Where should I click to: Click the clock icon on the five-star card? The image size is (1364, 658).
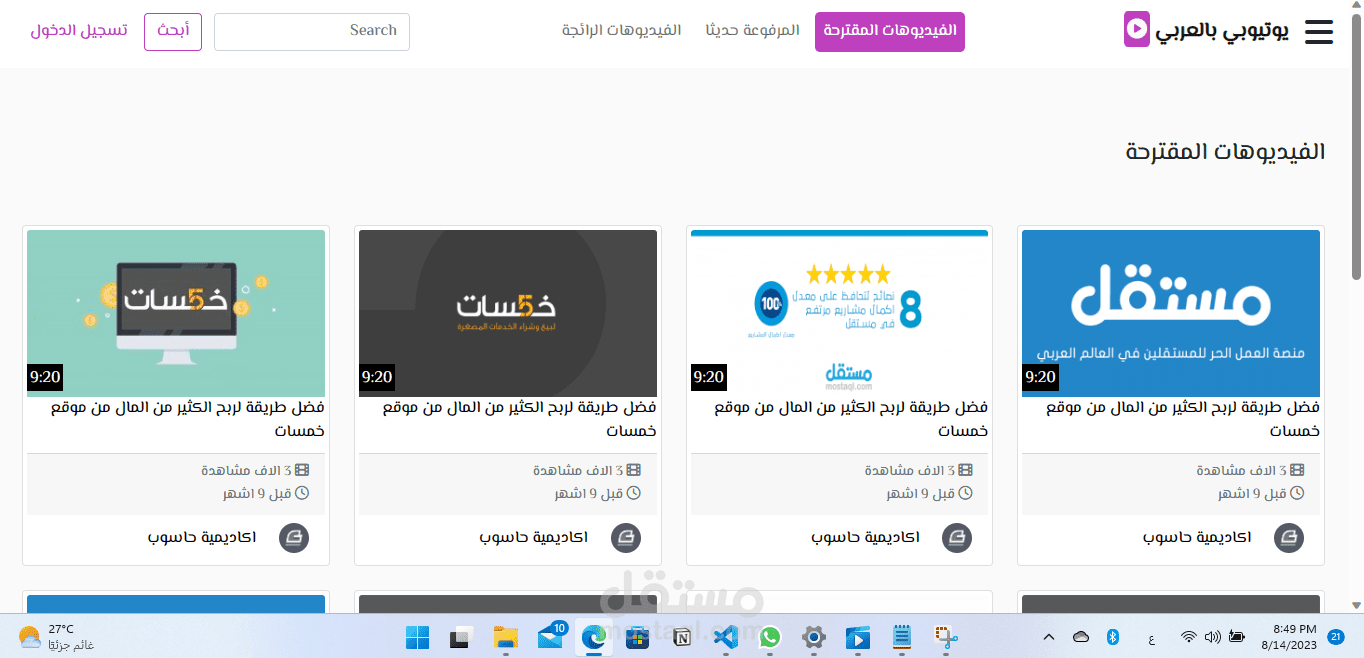[x=965, y=493]
